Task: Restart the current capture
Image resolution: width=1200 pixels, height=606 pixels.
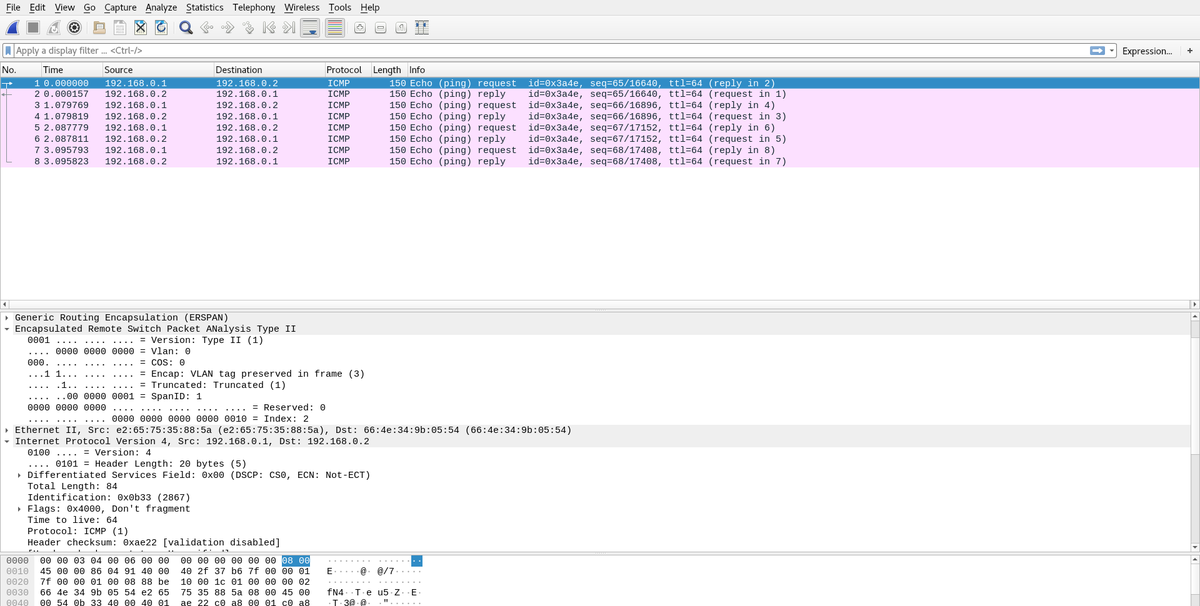Action: tap(54, 28)
